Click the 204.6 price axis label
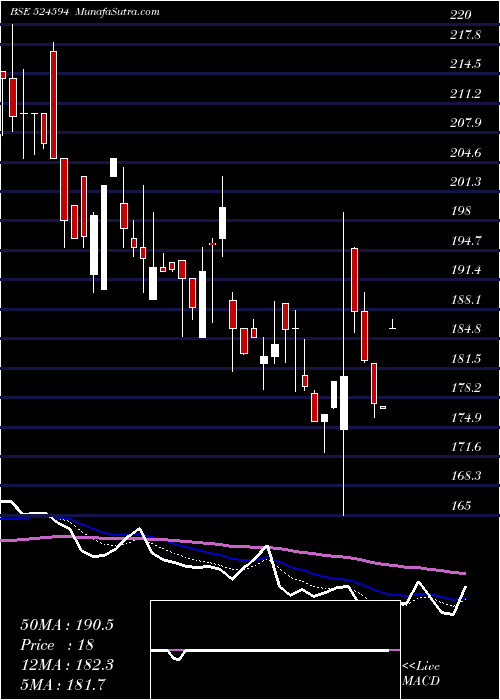 466,153
